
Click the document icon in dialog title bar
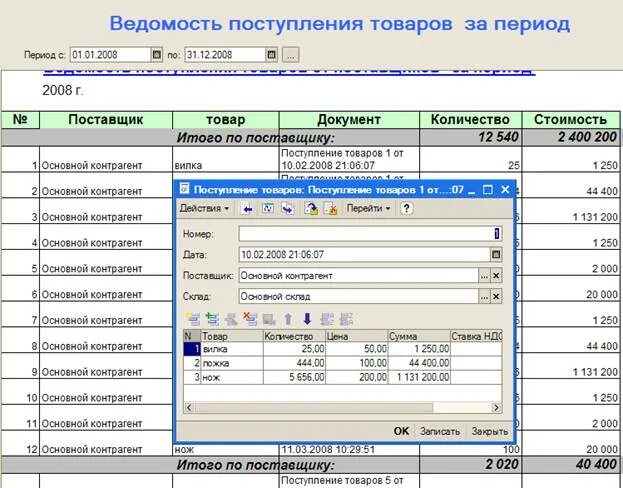pyautogui.click(x=184, y=188)
